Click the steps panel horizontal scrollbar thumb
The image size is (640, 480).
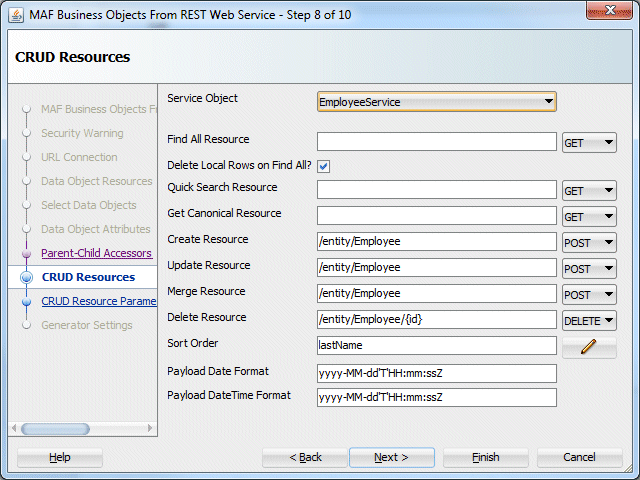click(55, 429)
